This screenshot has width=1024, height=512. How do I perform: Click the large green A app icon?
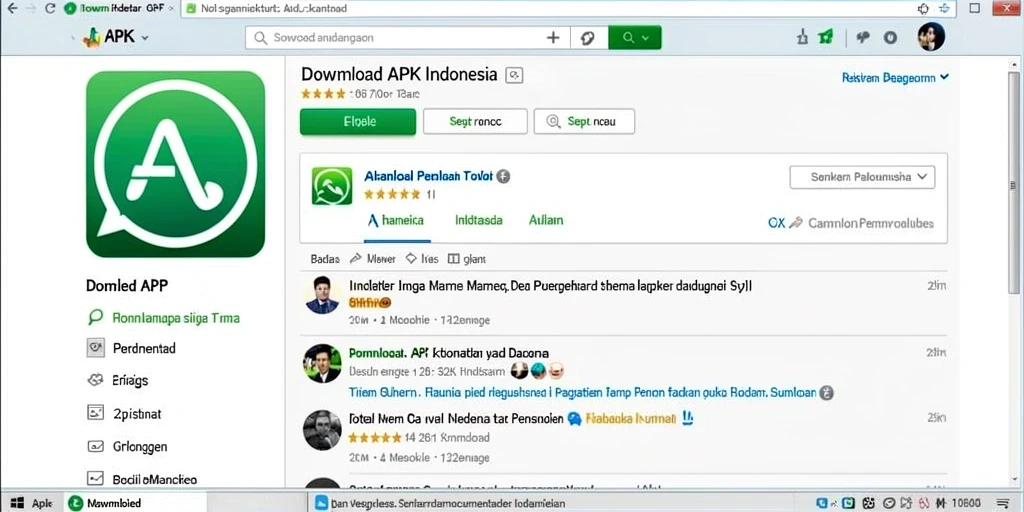175,164
